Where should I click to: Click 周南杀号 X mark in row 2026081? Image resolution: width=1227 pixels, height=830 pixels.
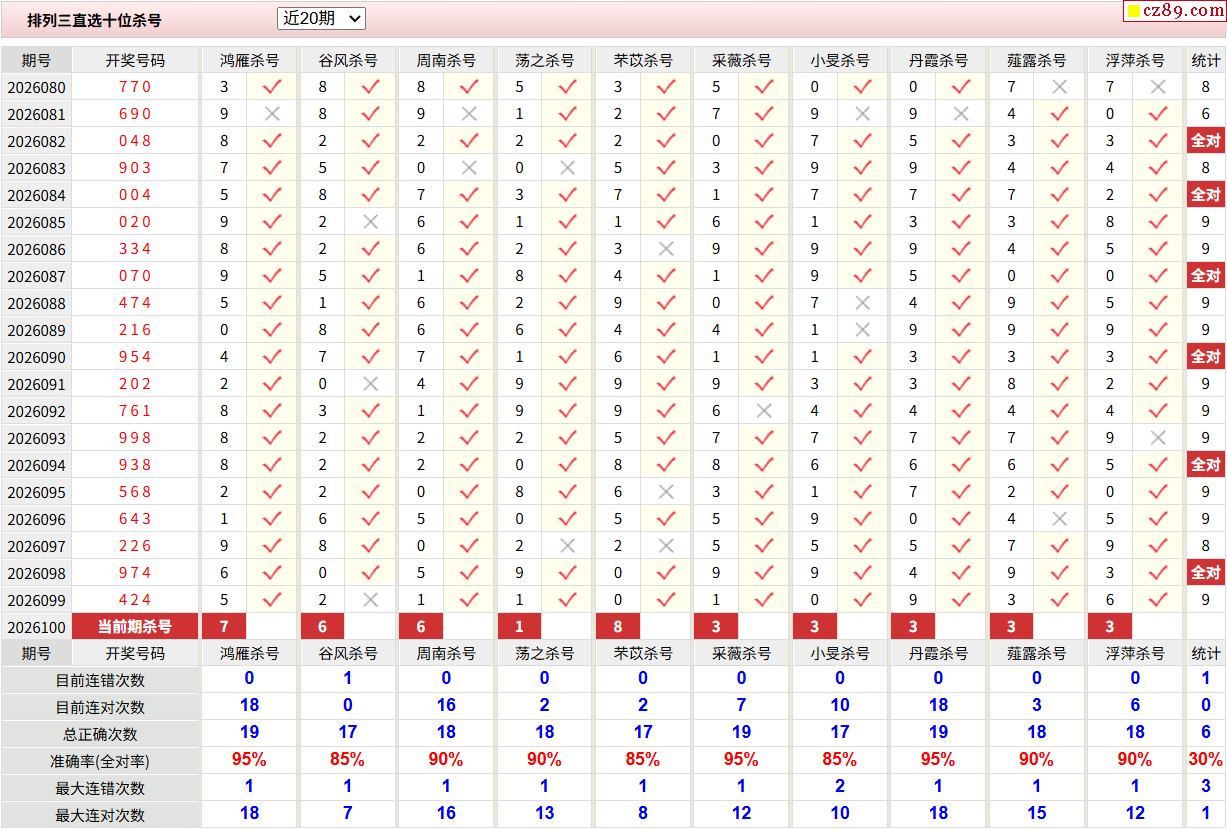click(469, 114)
